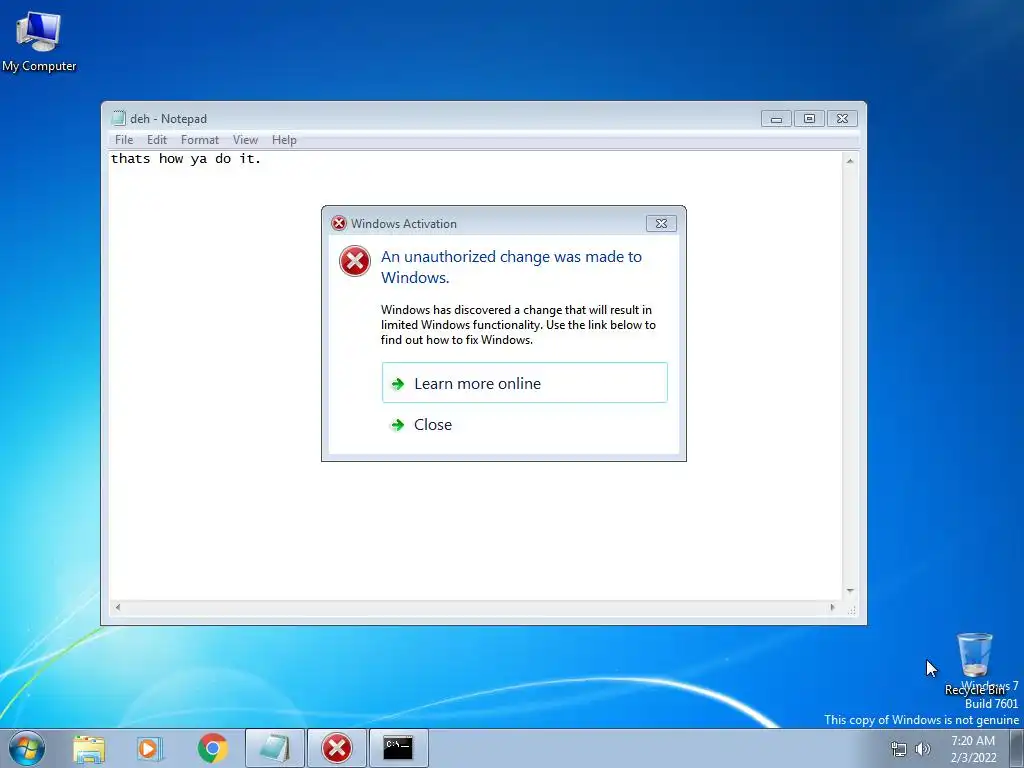Image resolution: width=1024 pixels, height=768 pixels.
Task: Open the Recycle Bin desktop icon
Action: (975, 664)
